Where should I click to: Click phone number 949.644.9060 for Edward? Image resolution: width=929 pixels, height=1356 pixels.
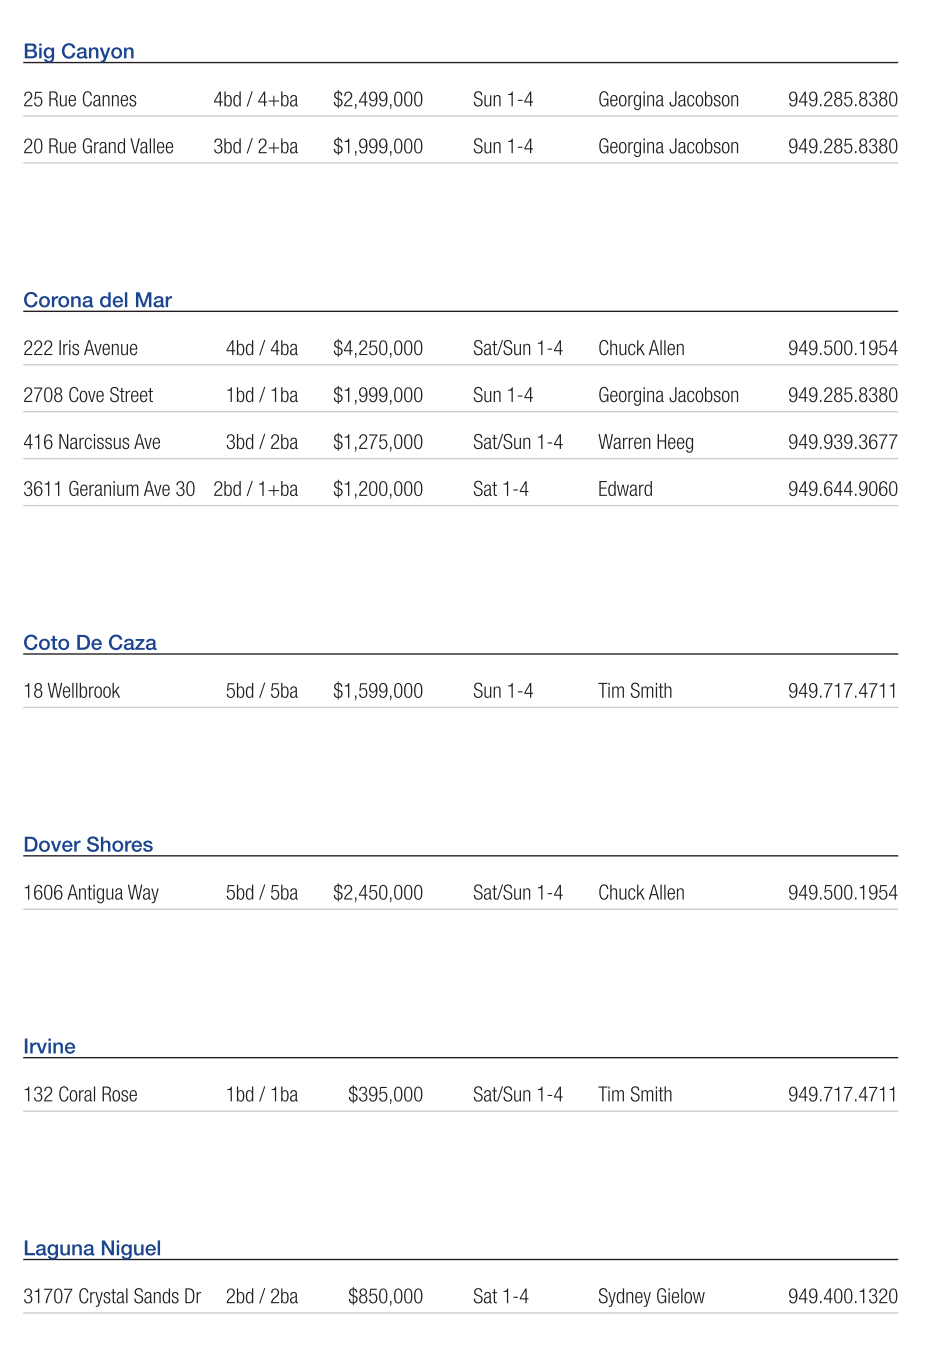point(842,490)
